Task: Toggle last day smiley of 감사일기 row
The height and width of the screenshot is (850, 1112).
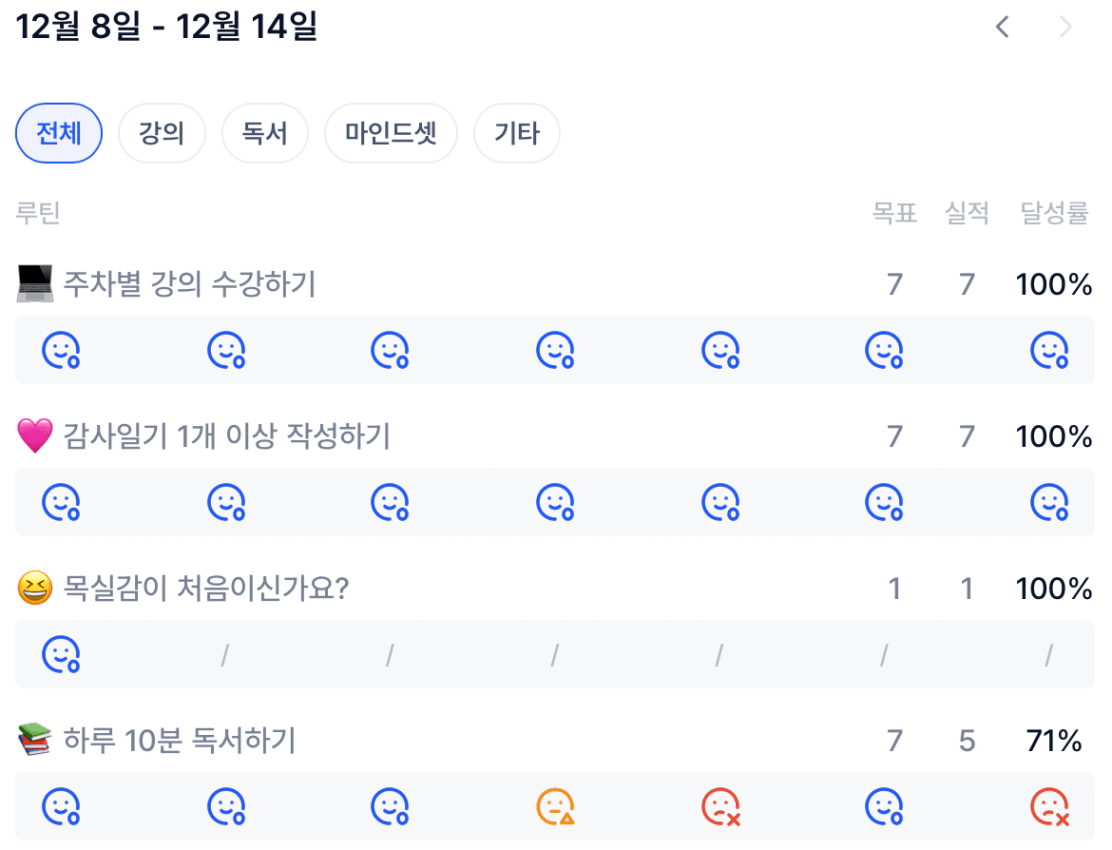Action: (1049, 502)
